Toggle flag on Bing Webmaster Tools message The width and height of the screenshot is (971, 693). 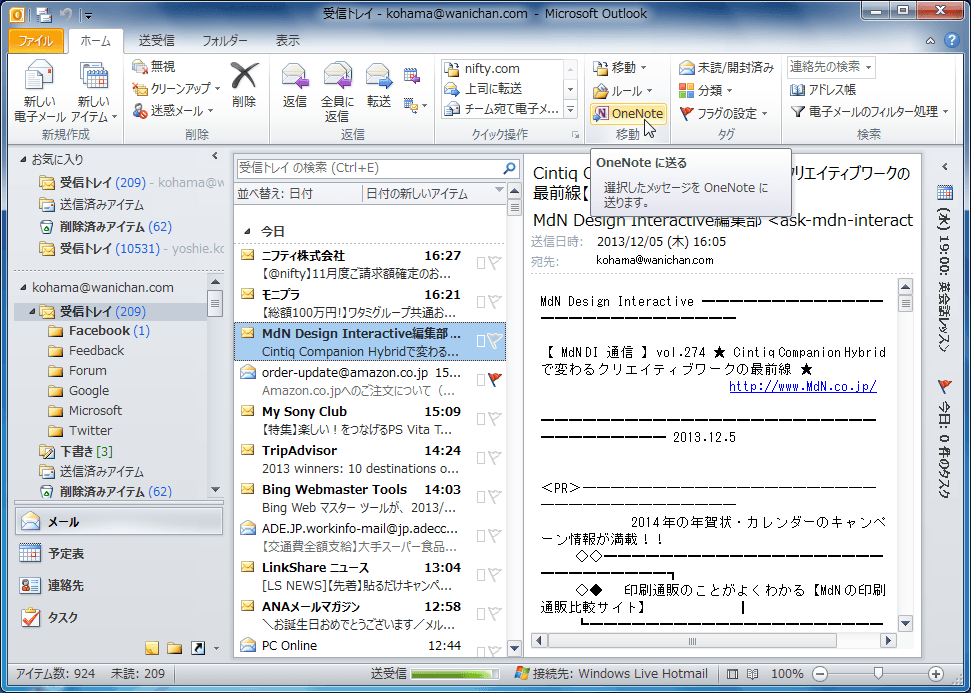(494, 497)
